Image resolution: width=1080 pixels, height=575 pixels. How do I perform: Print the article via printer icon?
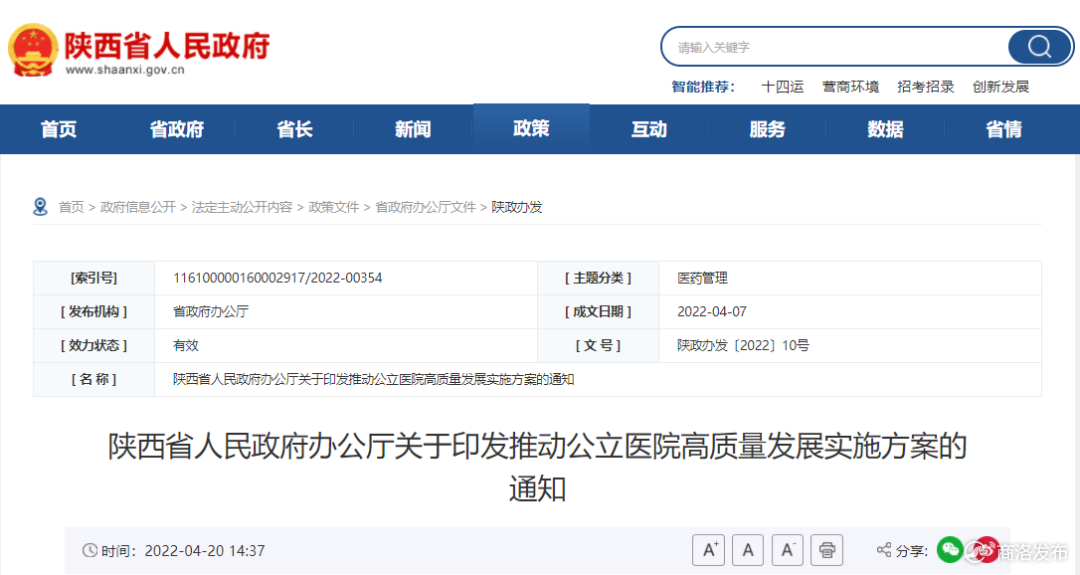coord(826,550)
